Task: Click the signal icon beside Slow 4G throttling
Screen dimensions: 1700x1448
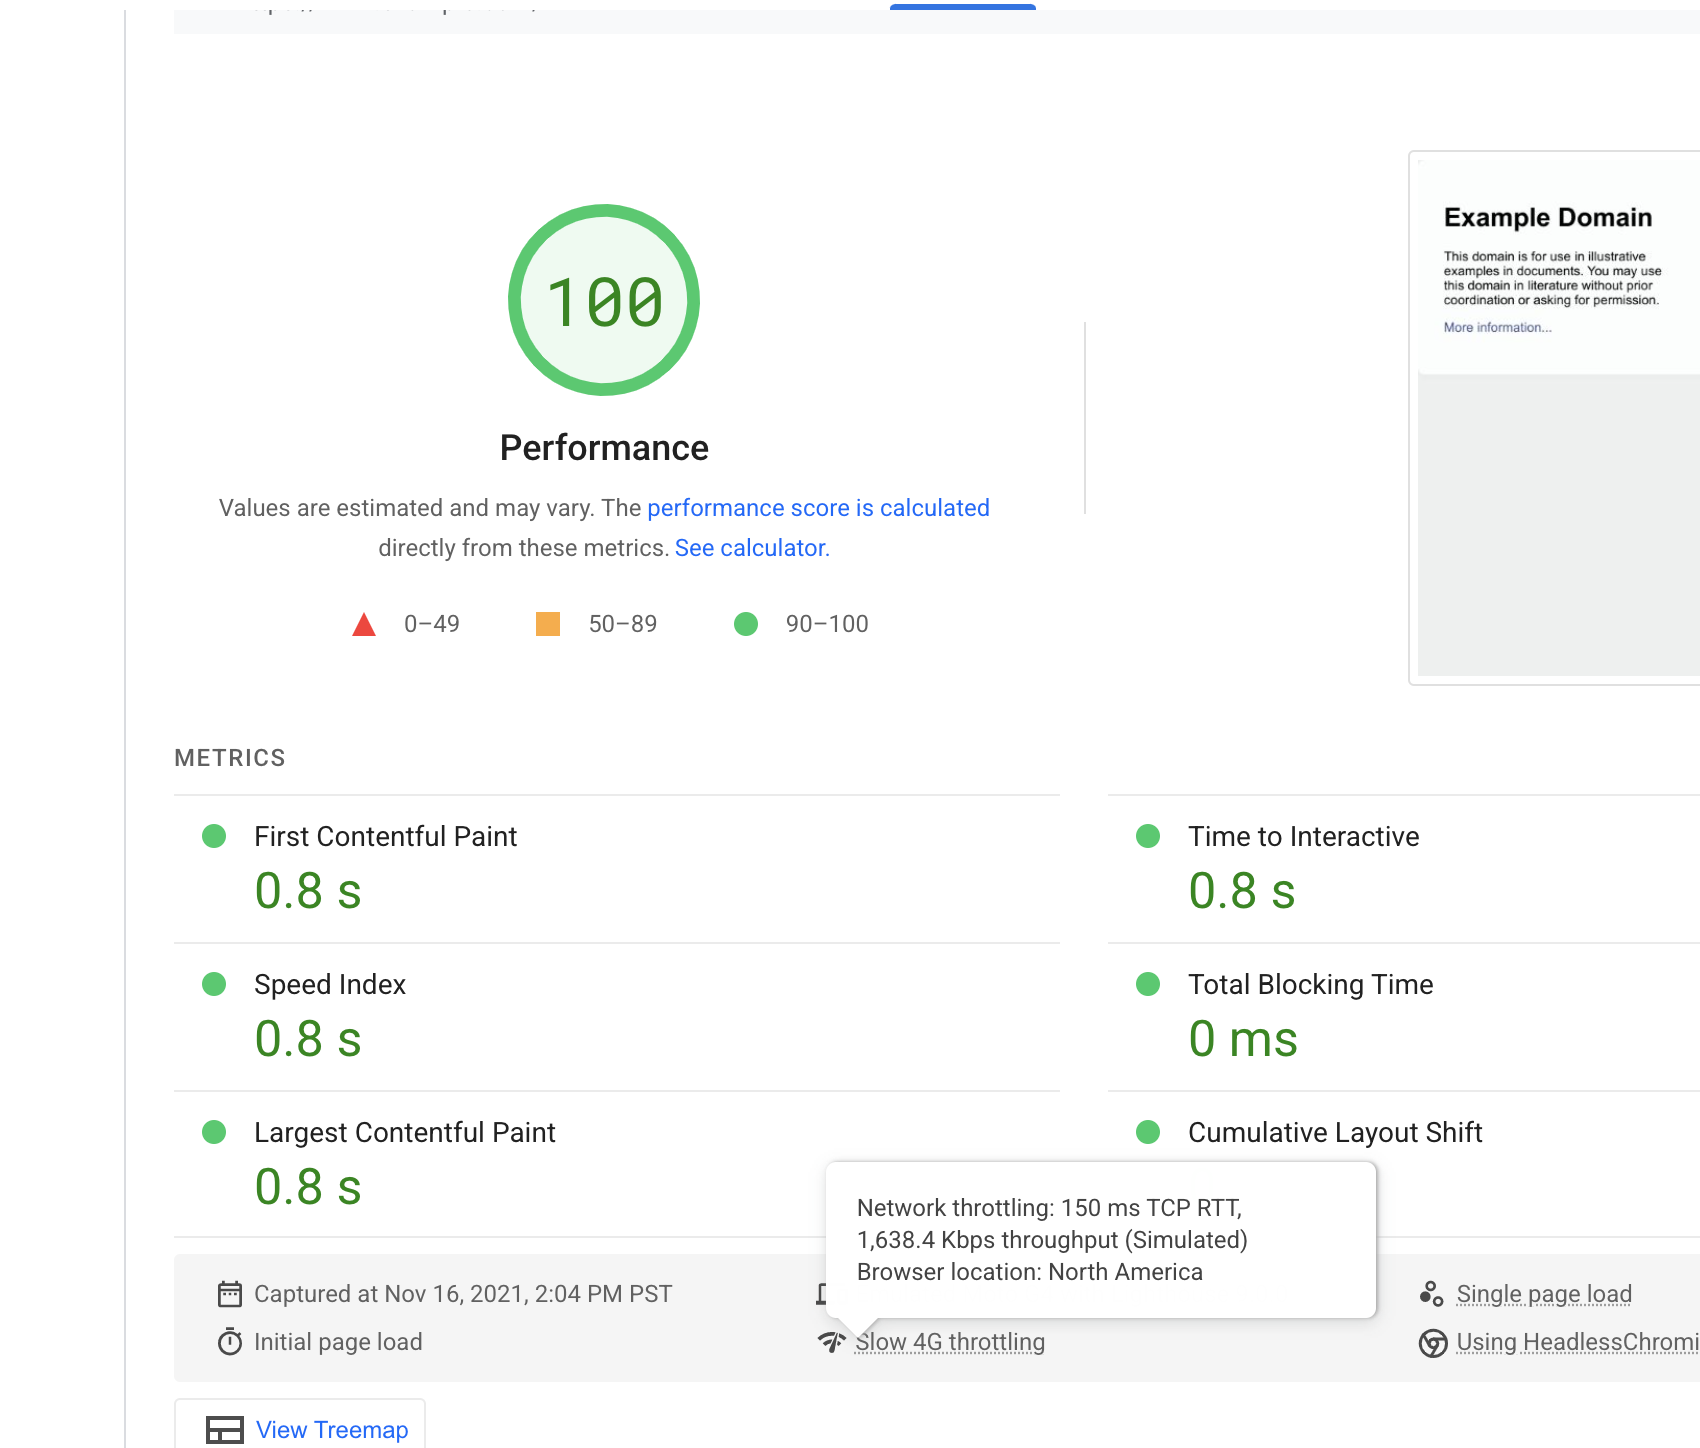Action: pos(832,1342)
